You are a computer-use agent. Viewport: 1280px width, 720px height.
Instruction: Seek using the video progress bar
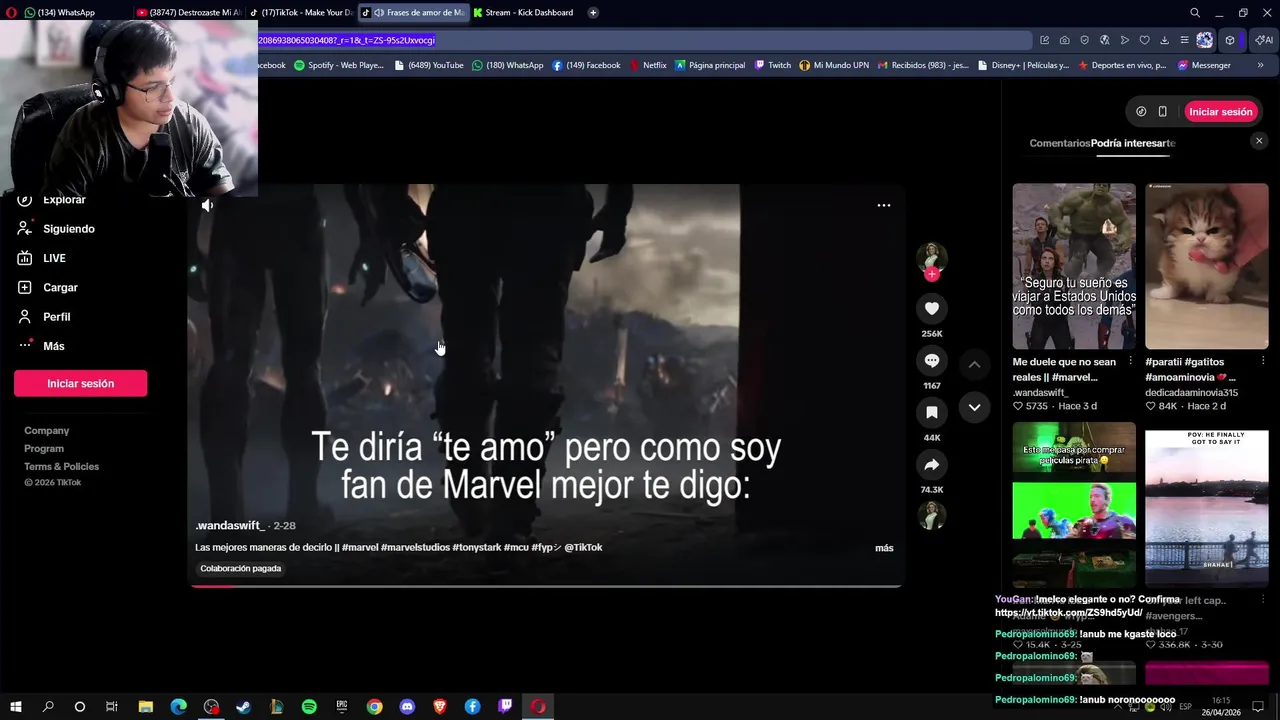[x=546, y=586]
